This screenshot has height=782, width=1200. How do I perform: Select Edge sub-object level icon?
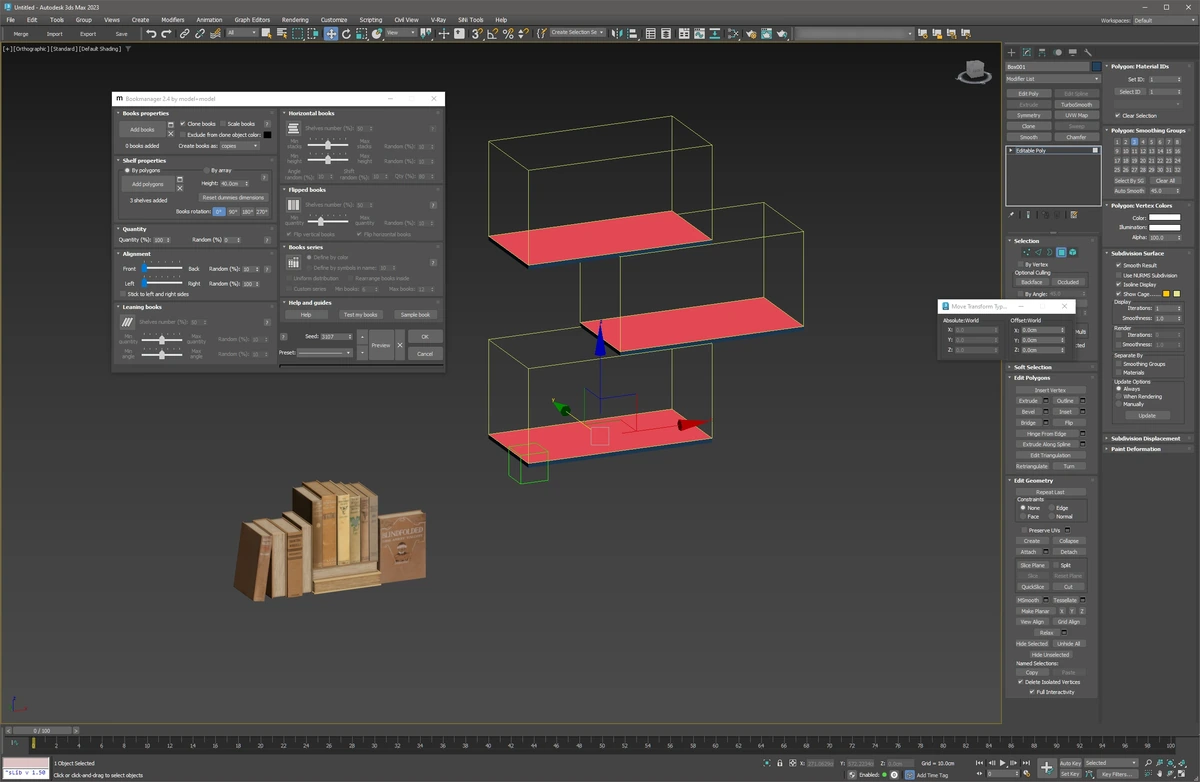[x=1038, y=252]
